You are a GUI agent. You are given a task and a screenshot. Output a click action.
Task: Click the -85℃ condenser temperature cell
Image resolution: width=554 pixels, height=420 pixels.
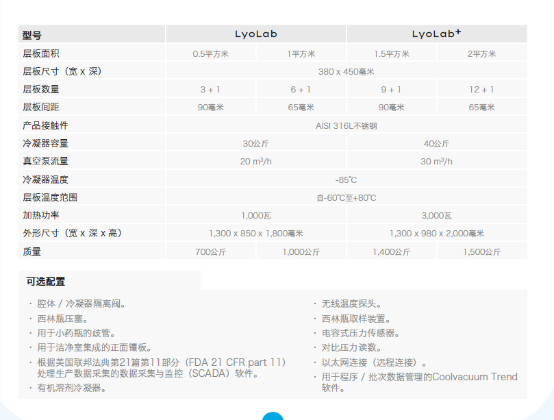point(346,180)
